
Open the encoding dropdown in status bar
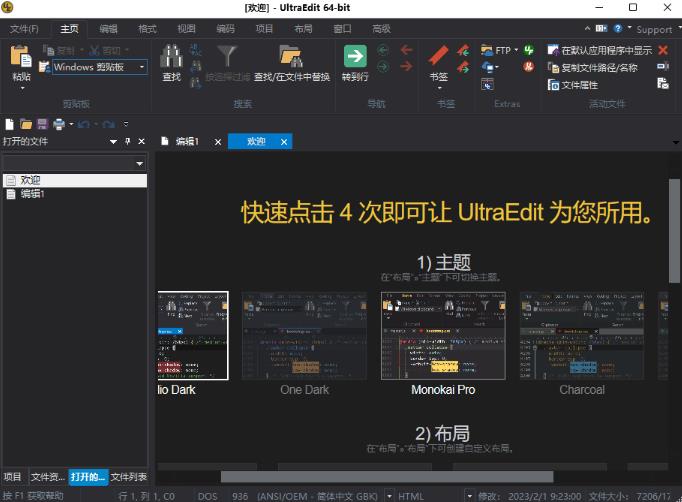click(x=390, y=496)
